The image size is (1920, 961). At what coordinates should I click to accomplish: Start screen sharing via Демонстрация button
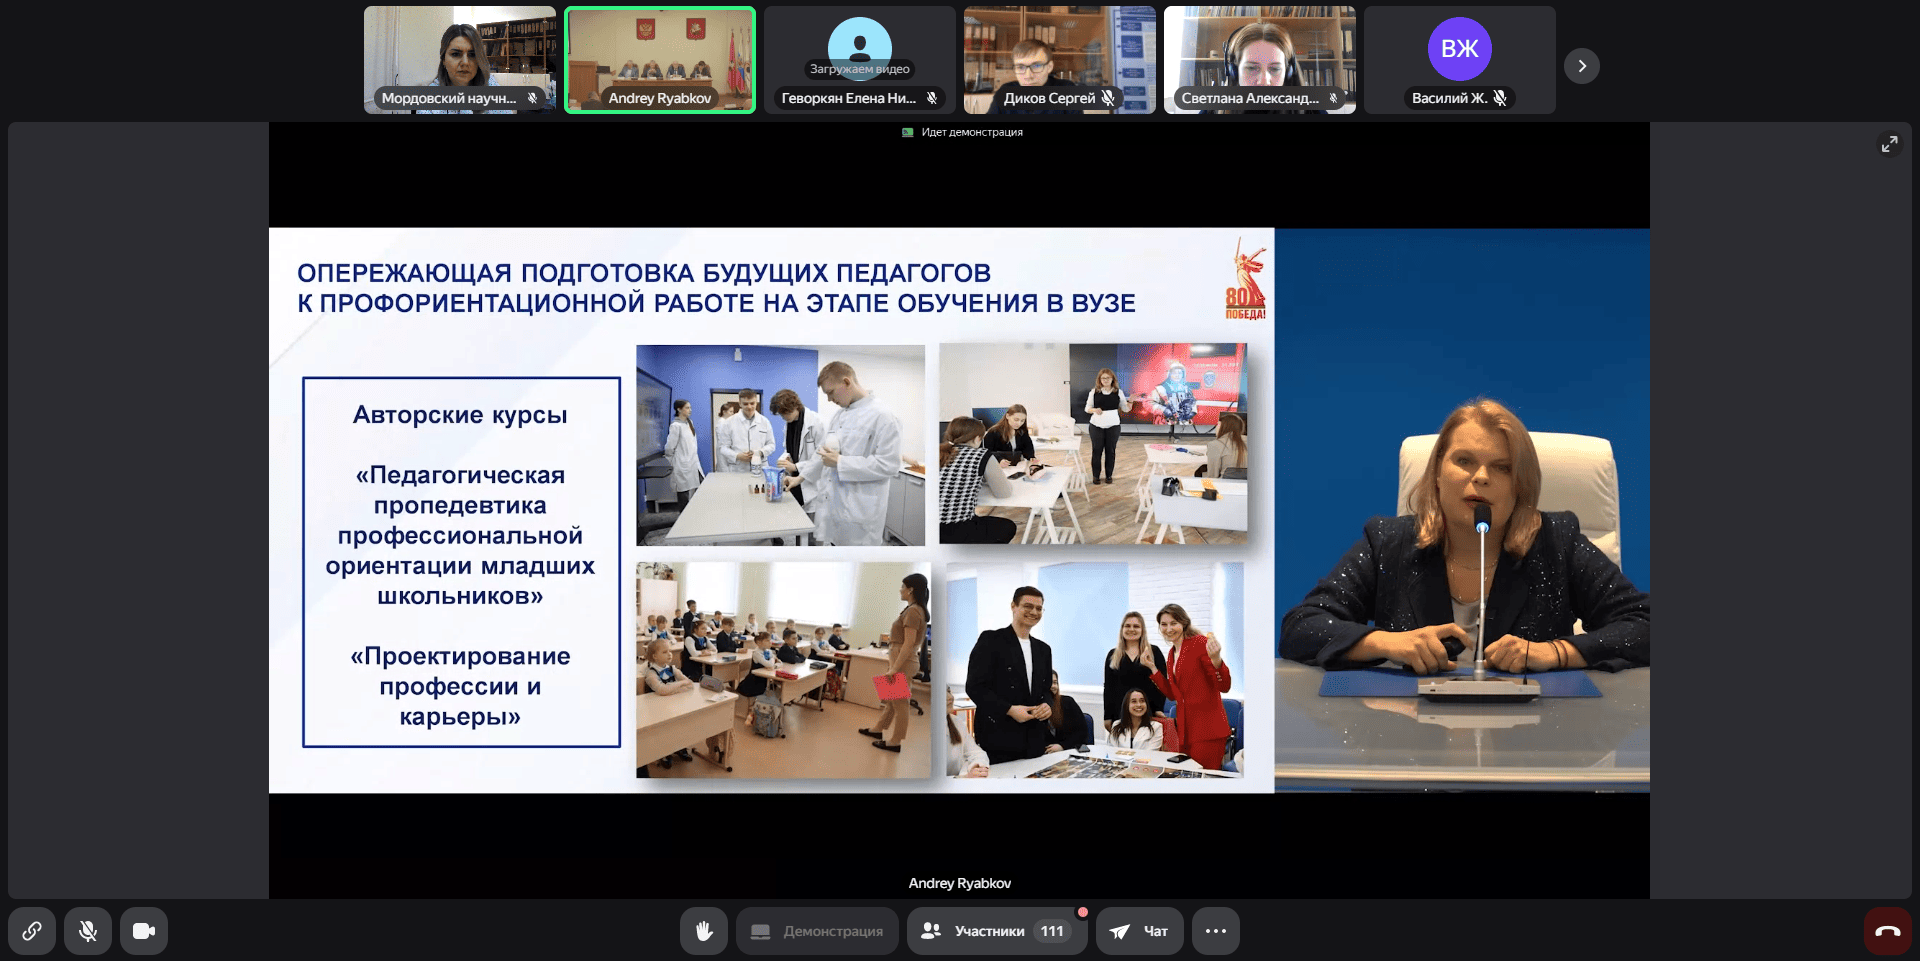click(x=817, y=931)
